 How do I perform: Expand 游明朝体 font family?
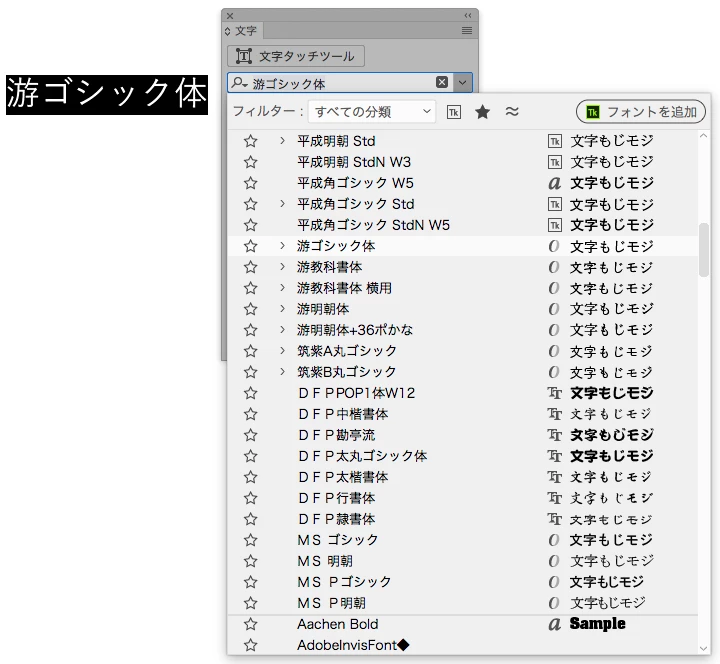282,309
